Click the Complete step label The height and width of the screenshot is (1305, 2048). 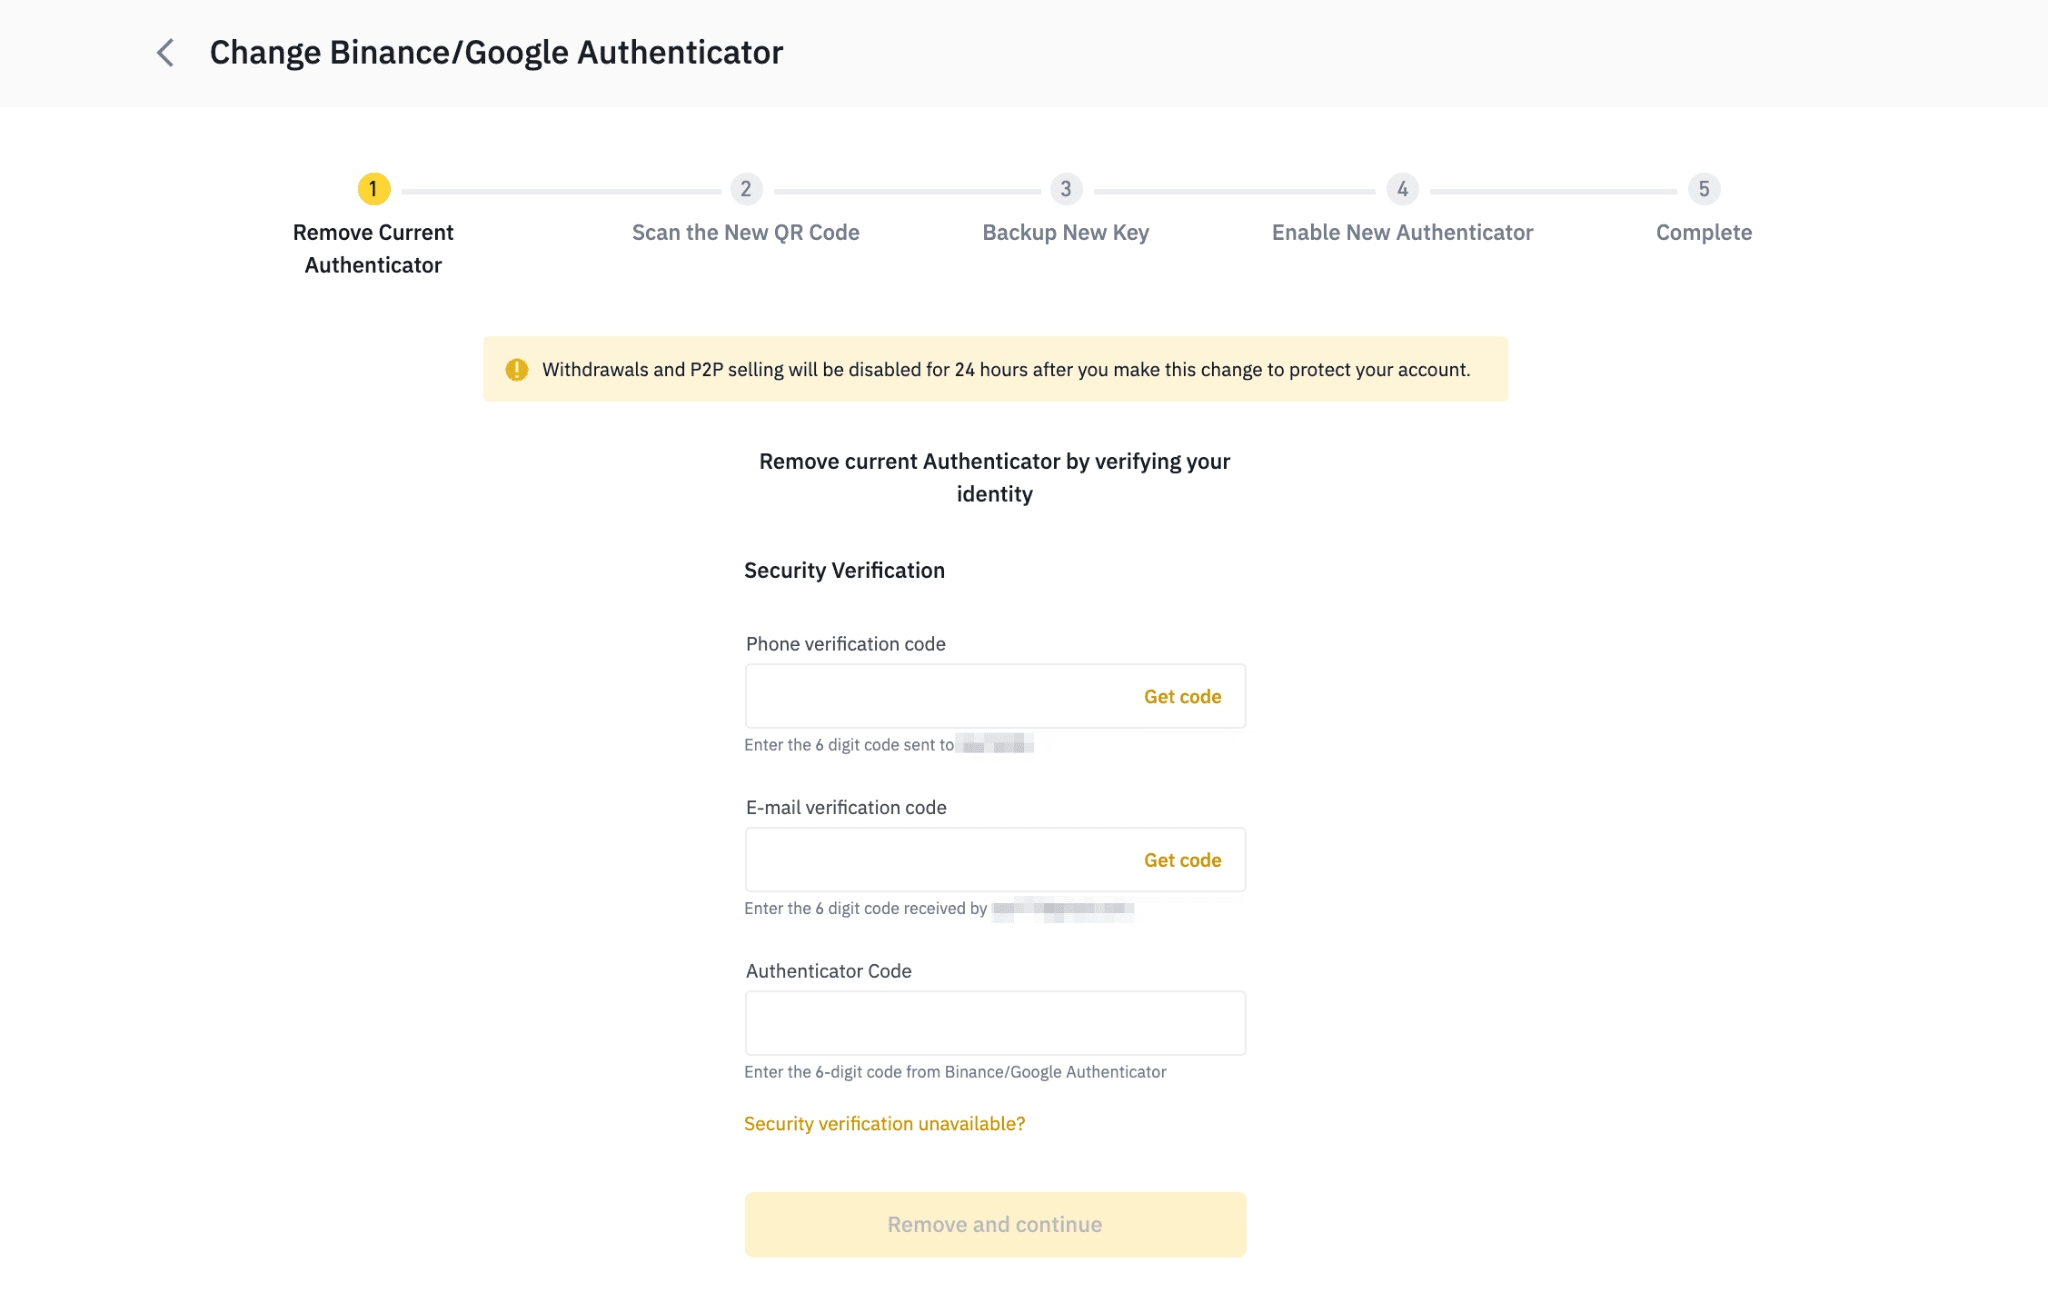(1704, 233)
